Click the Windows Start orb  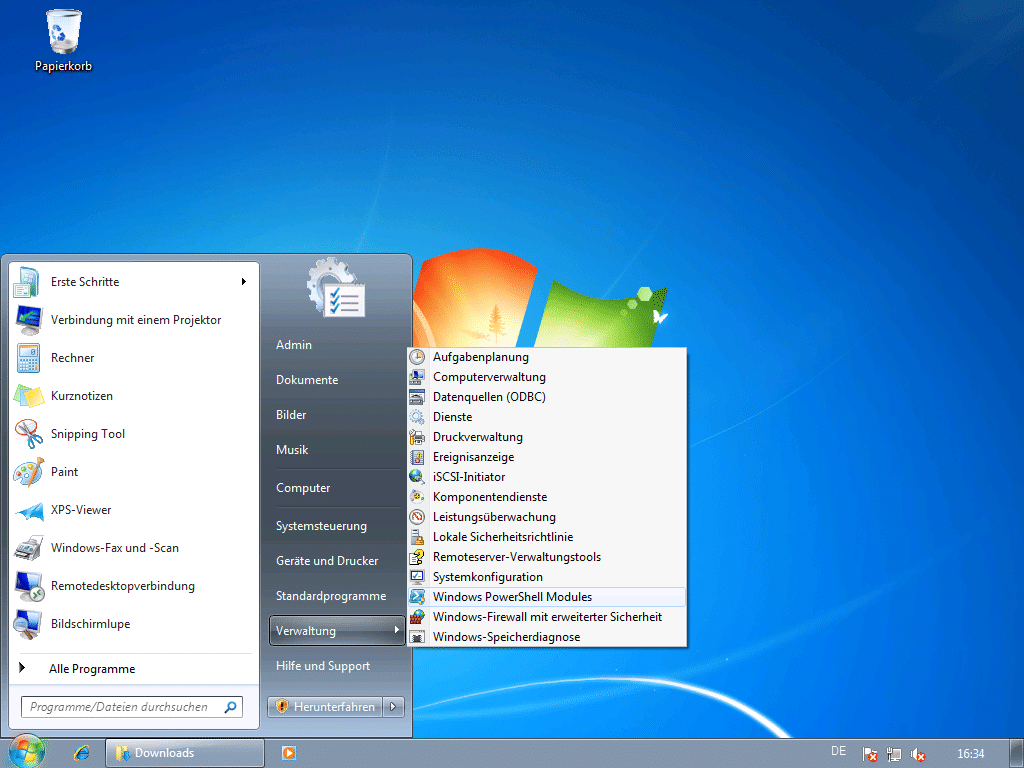click(x=26, y=752)
